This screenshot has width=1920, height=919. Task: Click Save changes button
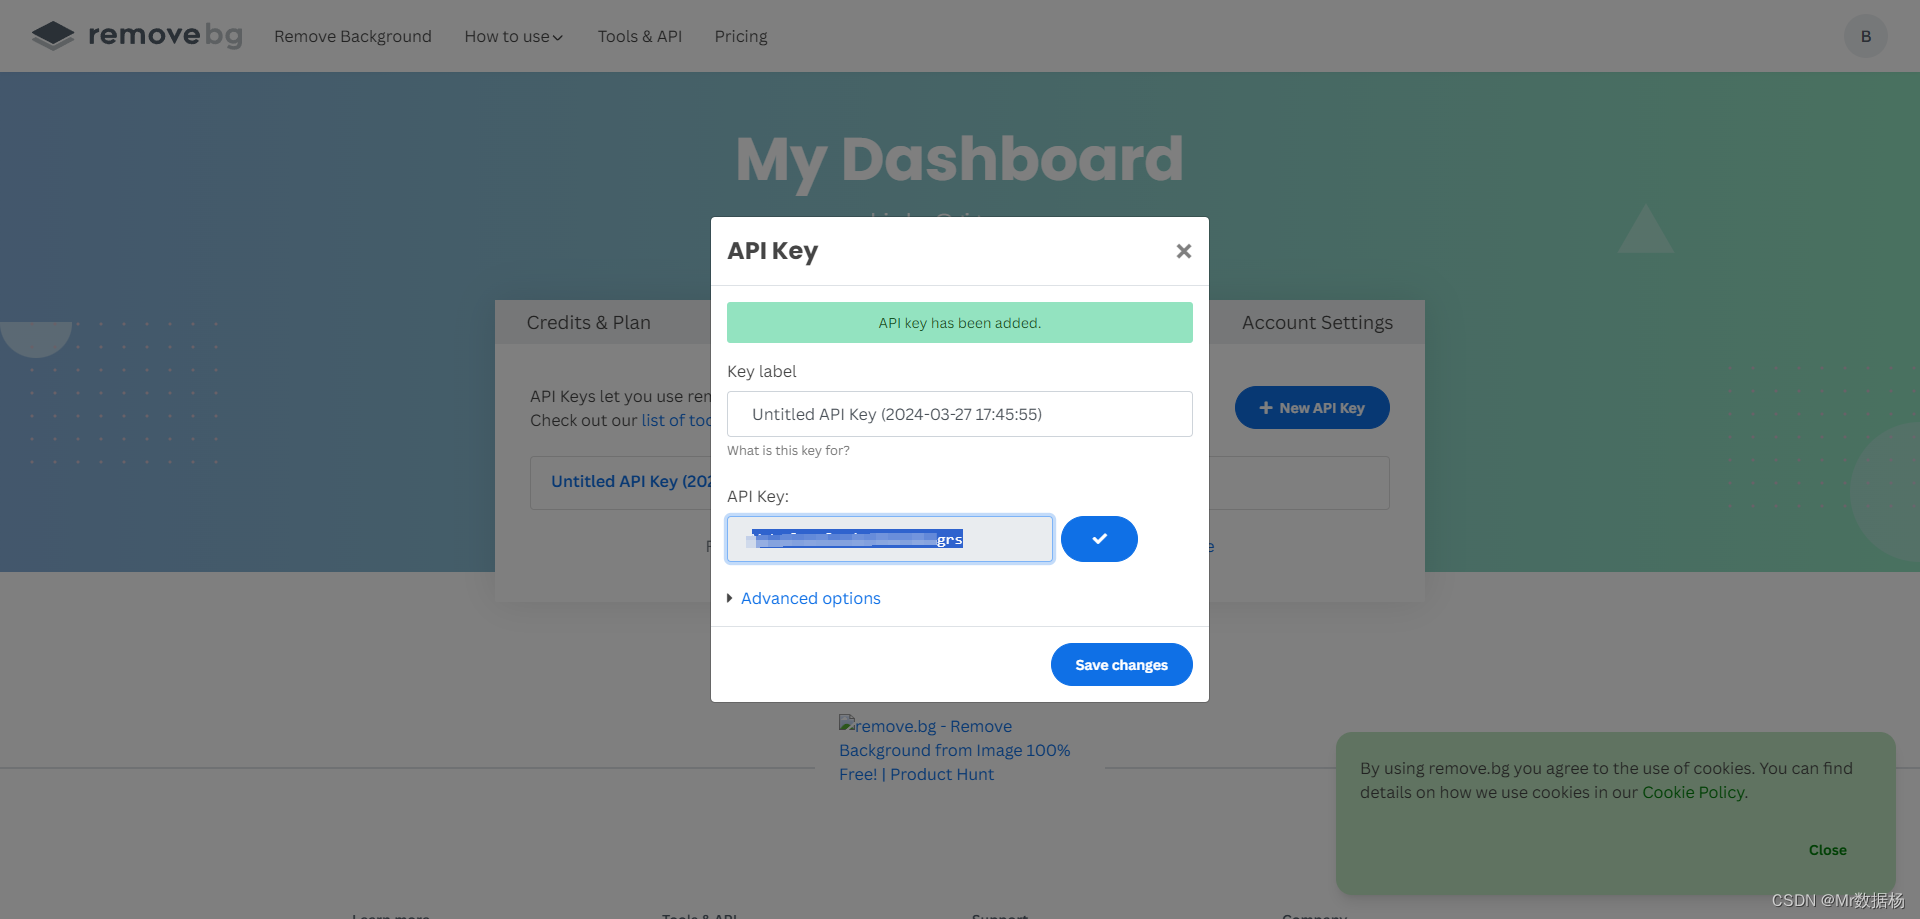point(1121,665)
